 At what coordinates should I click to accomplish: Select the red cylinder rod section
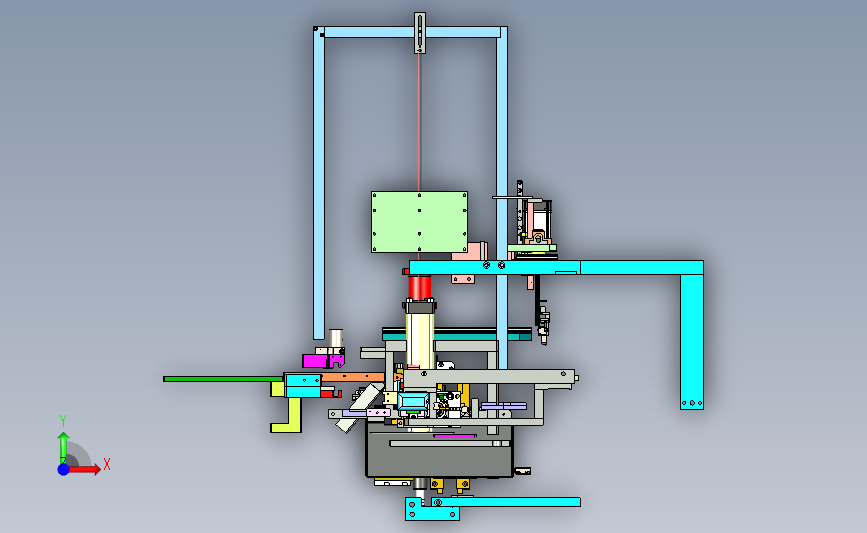click(420, 288)
